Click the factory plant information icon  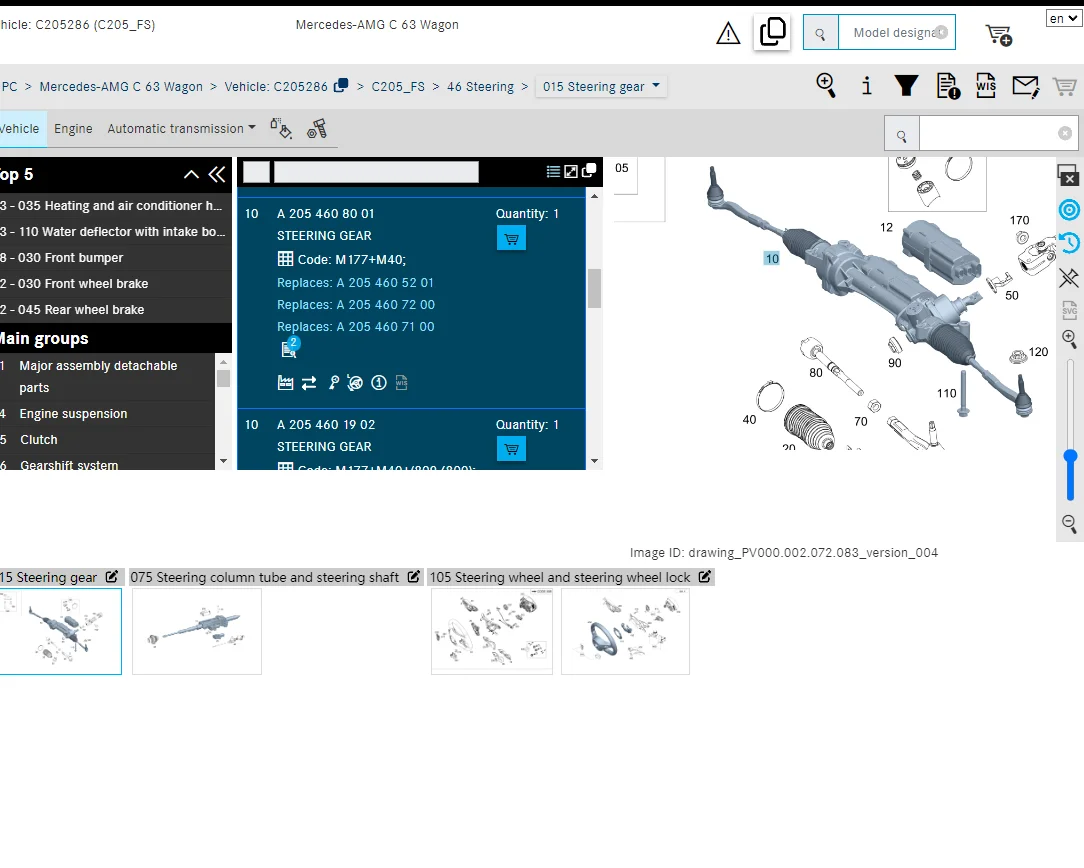[286, 383]
